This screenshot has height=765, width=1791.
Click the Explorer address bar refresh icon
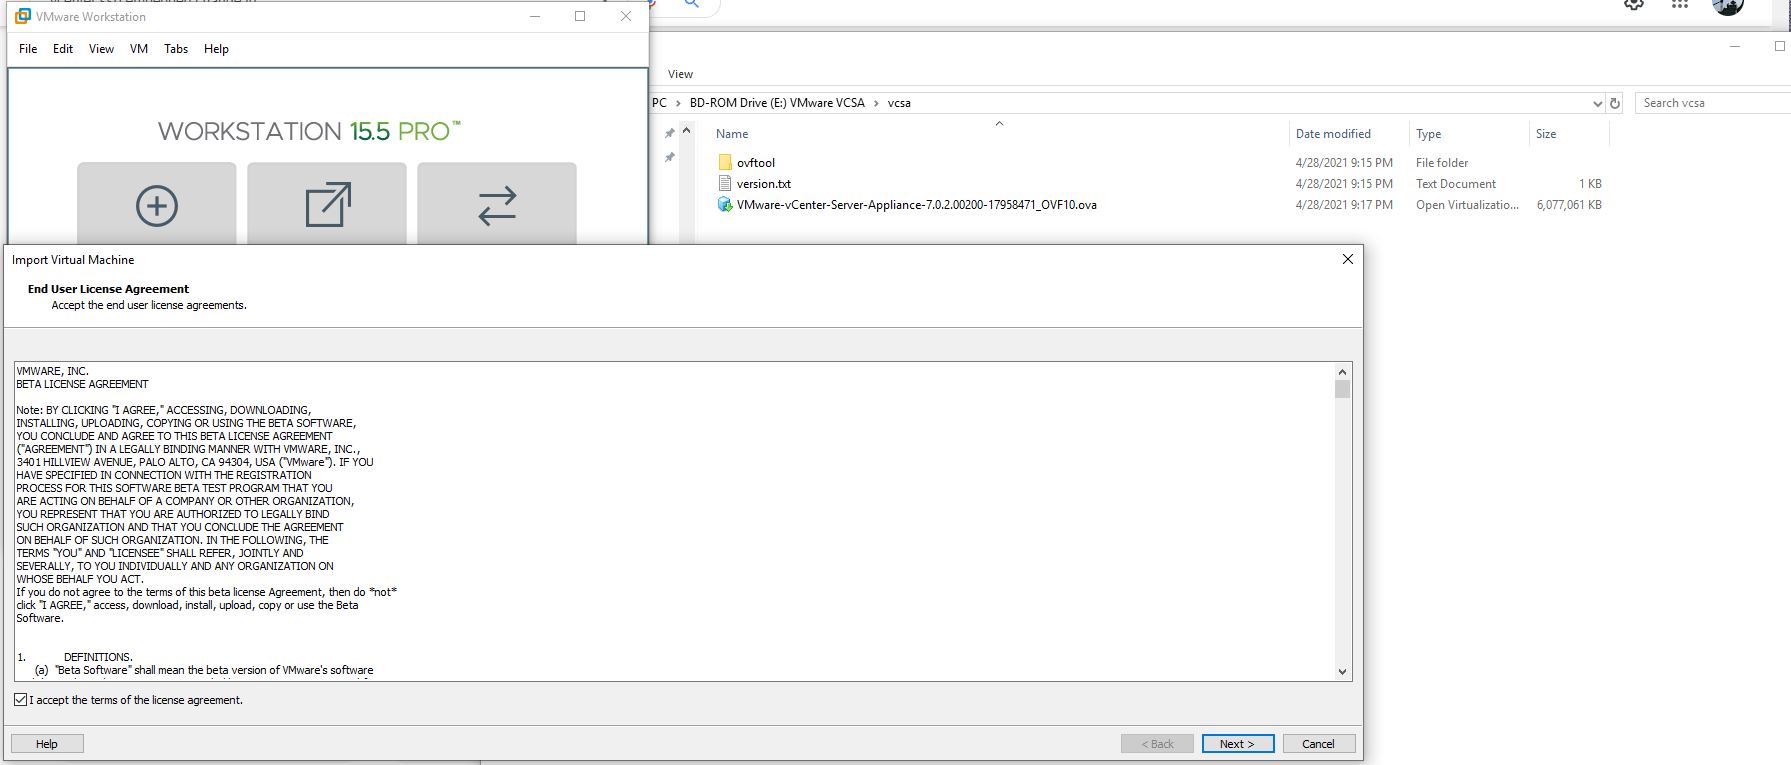coord(1614,103)
